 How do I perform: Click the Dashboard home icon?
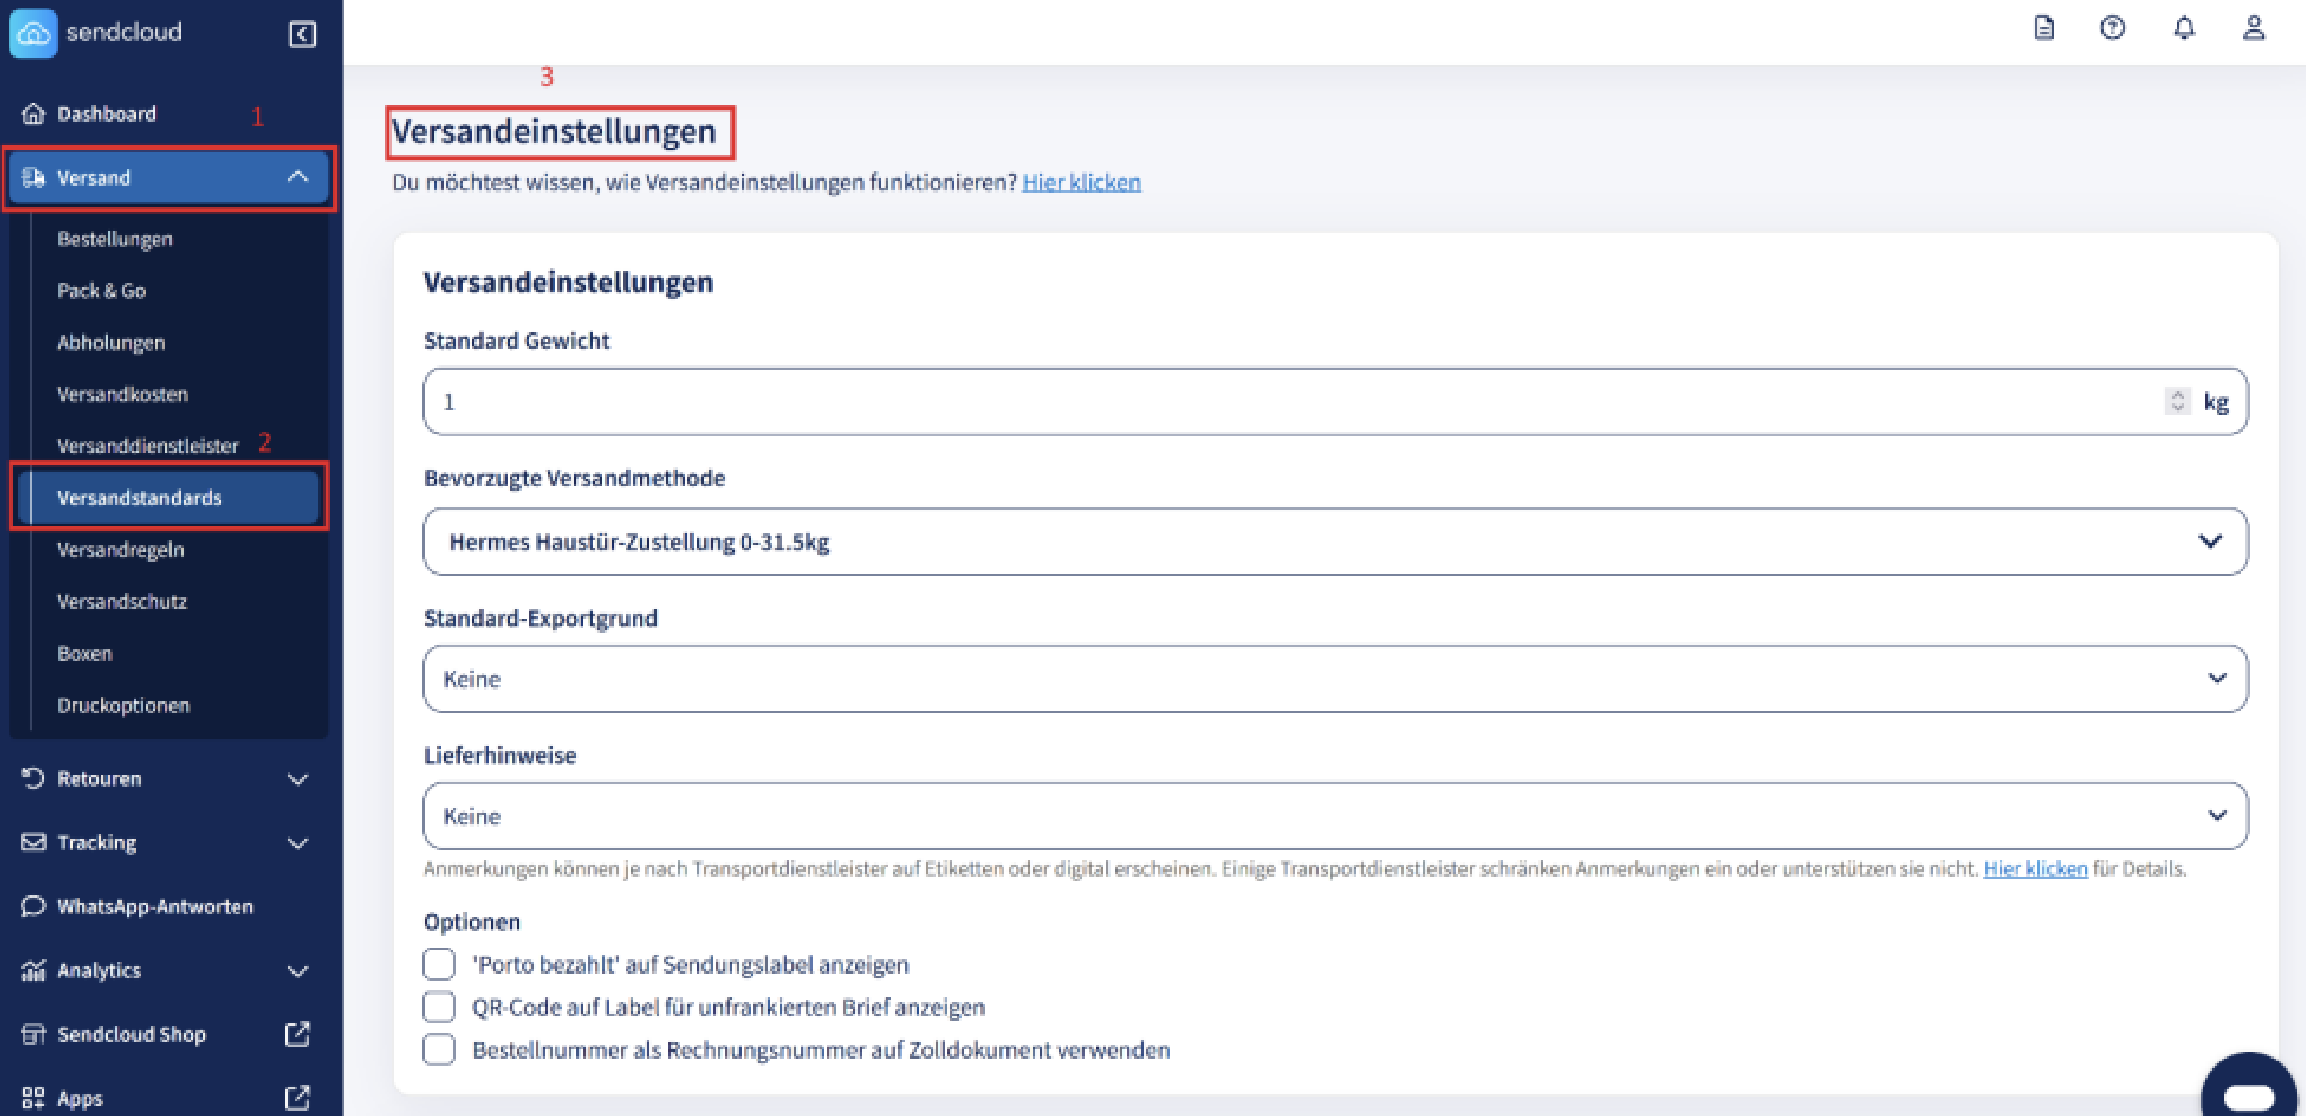pos(34,114)
